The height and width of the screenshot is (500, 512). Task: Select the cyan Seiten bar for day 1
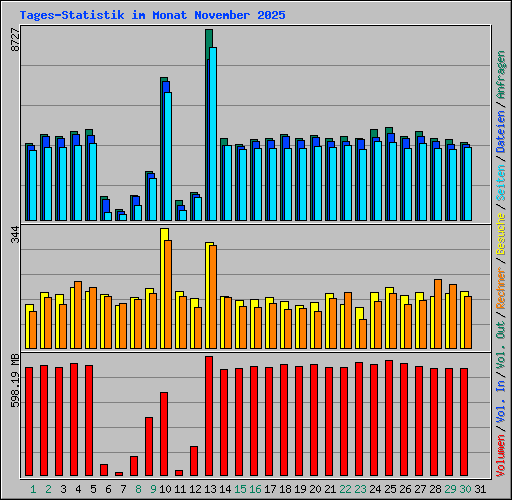click(x=33, y=185)
